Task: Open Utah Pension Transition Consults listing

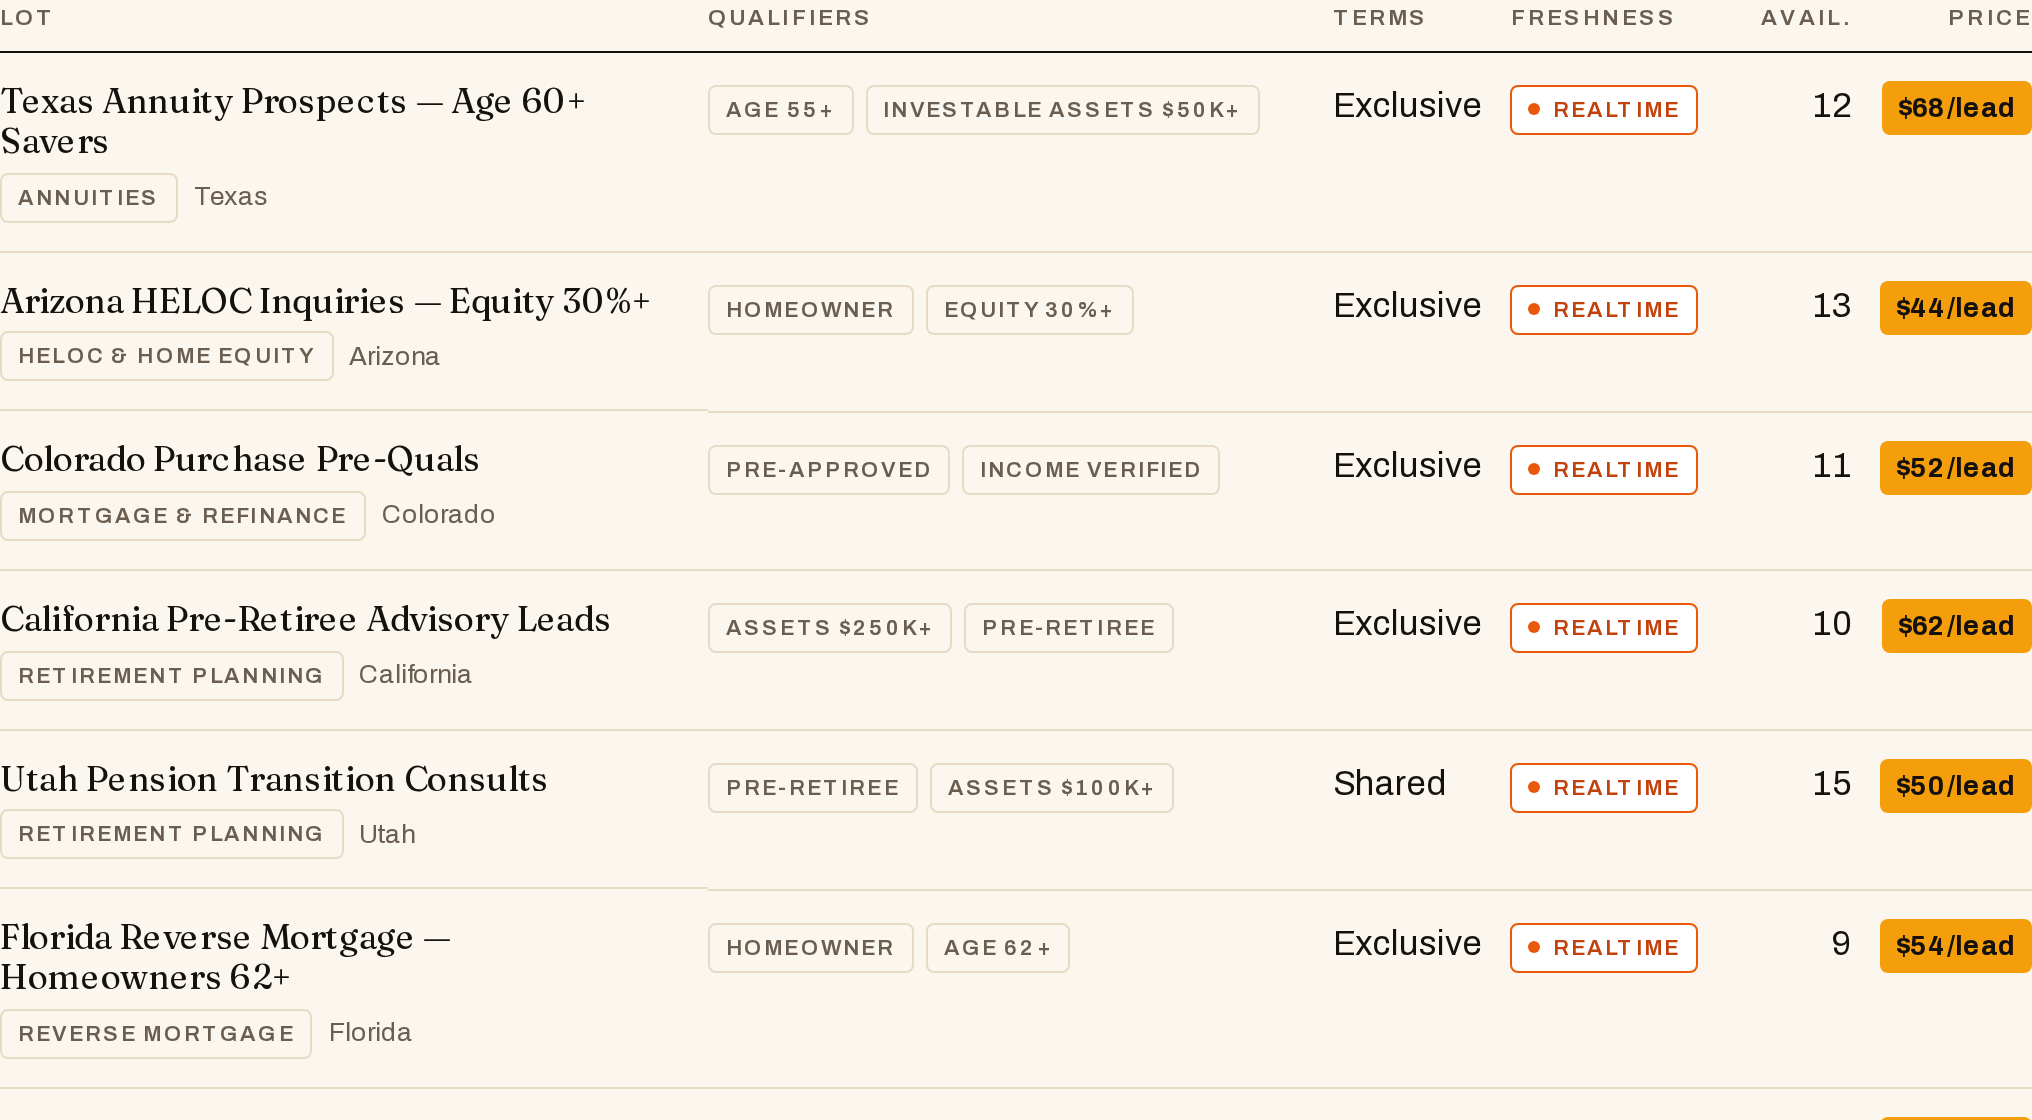Action: point(274,779)
